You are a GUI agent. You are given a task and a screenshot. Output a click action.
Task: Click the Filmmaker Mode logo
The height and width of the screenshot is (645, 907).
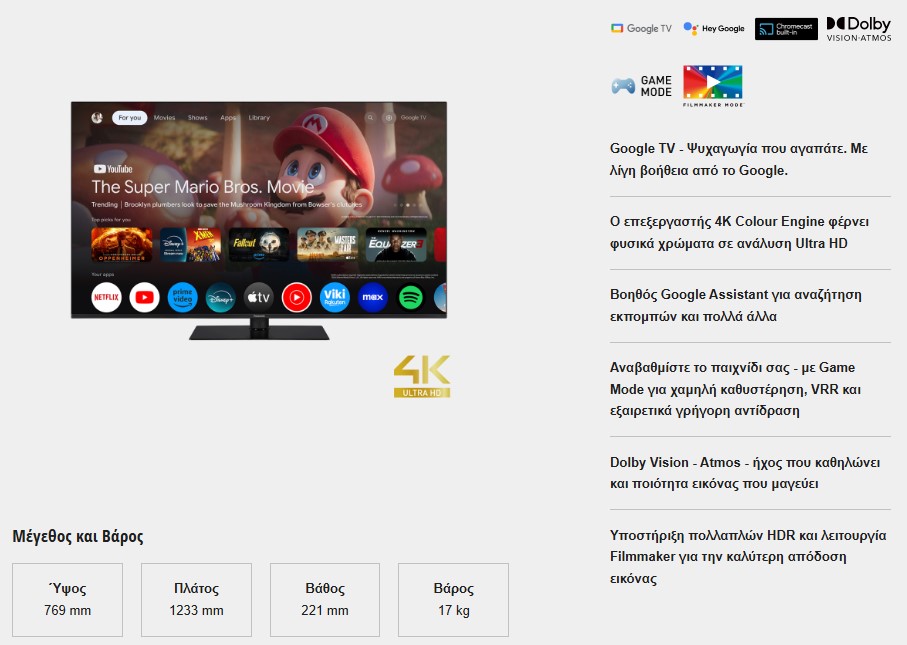712,86
